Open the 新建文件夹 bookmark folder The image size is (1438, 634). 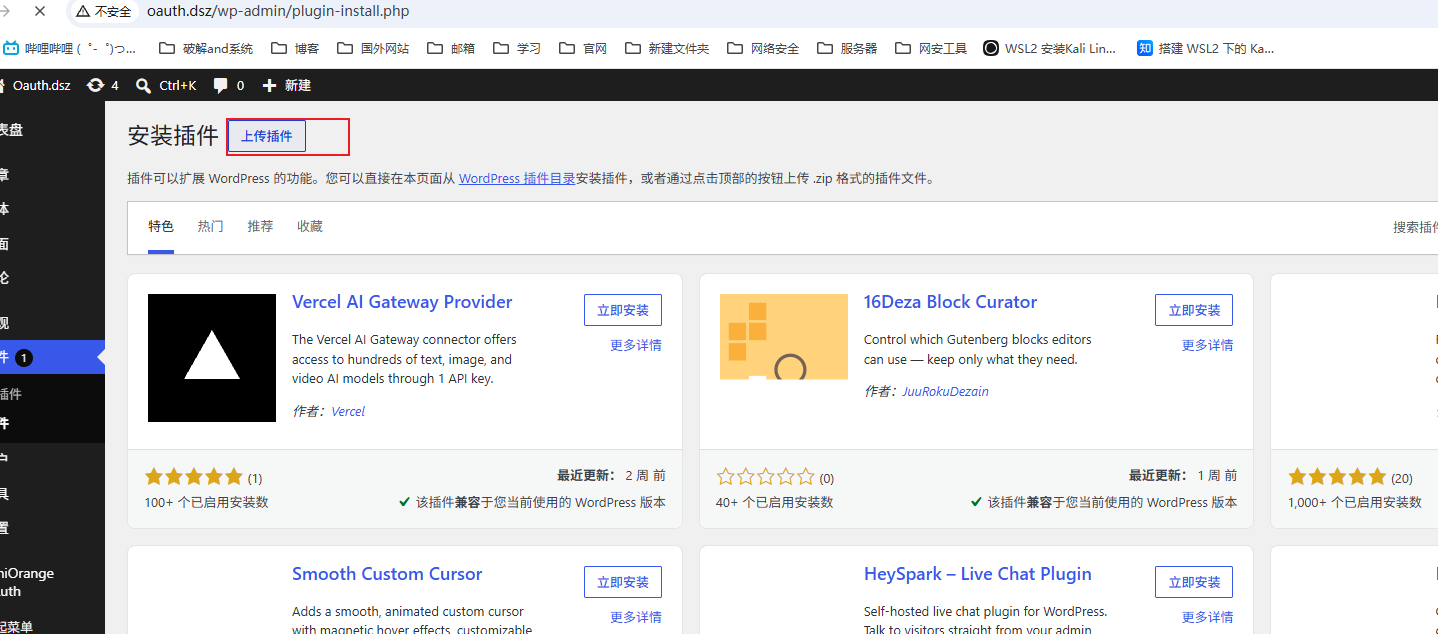pyautogui.click(x=666, y=48)
